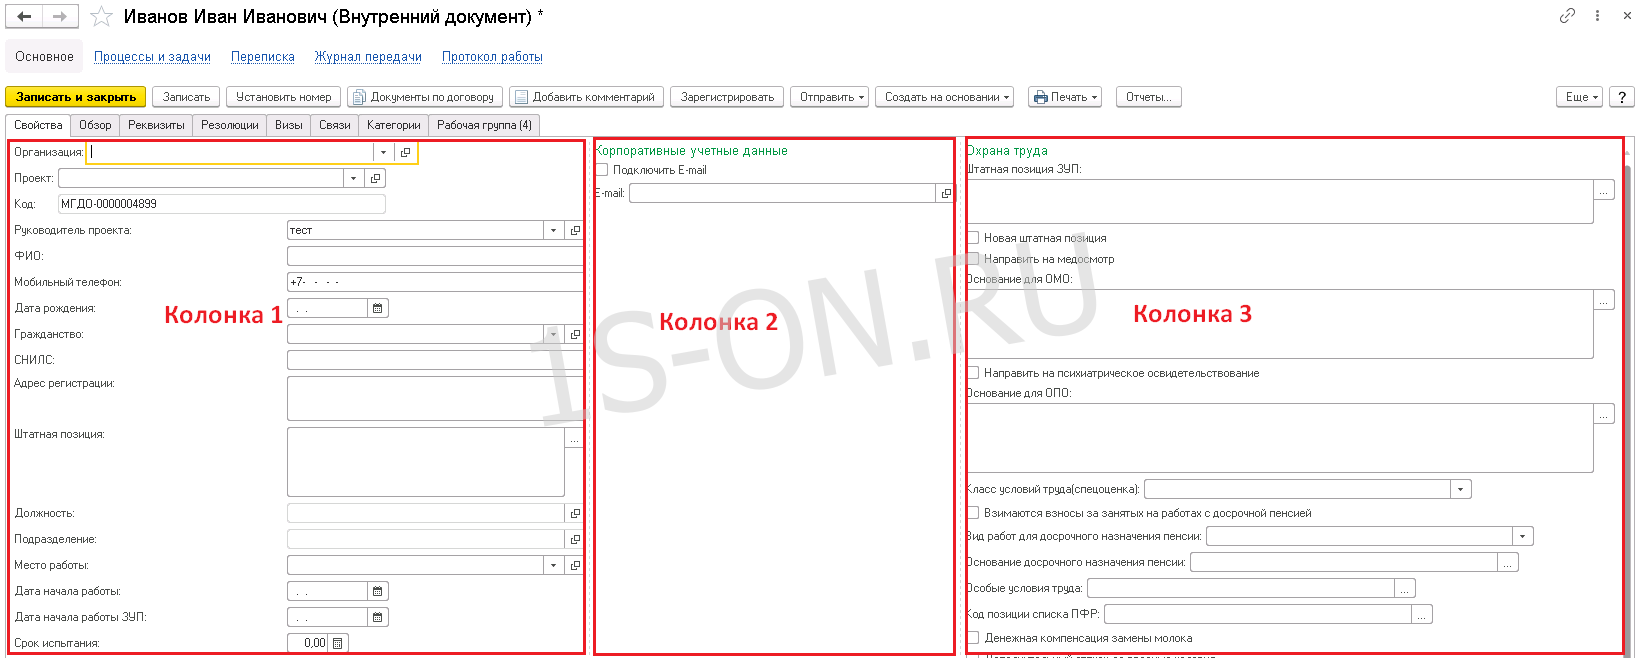Check Направить на психиатрическое освидетельствование
The width and height of the screenshot is (1639, 658).
[x=973, y=373]
